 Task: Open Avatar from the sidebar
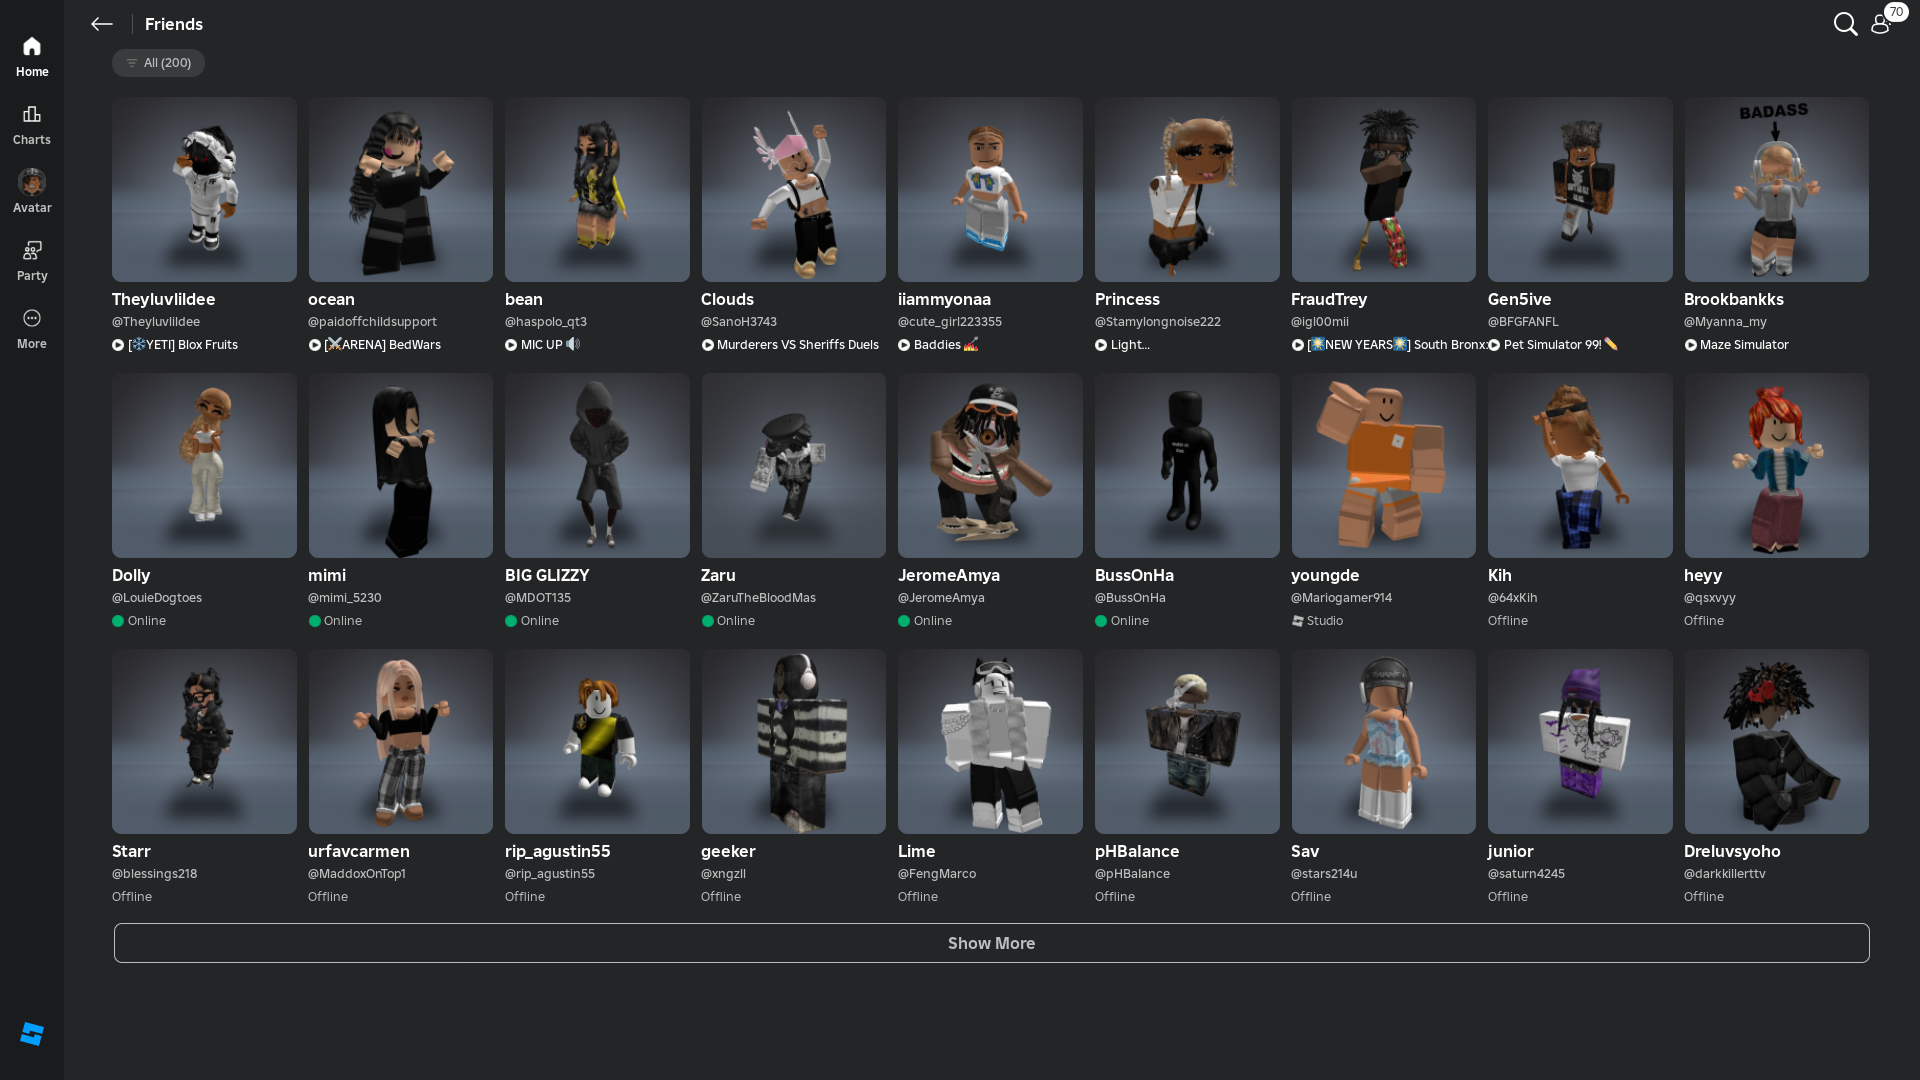32,192
